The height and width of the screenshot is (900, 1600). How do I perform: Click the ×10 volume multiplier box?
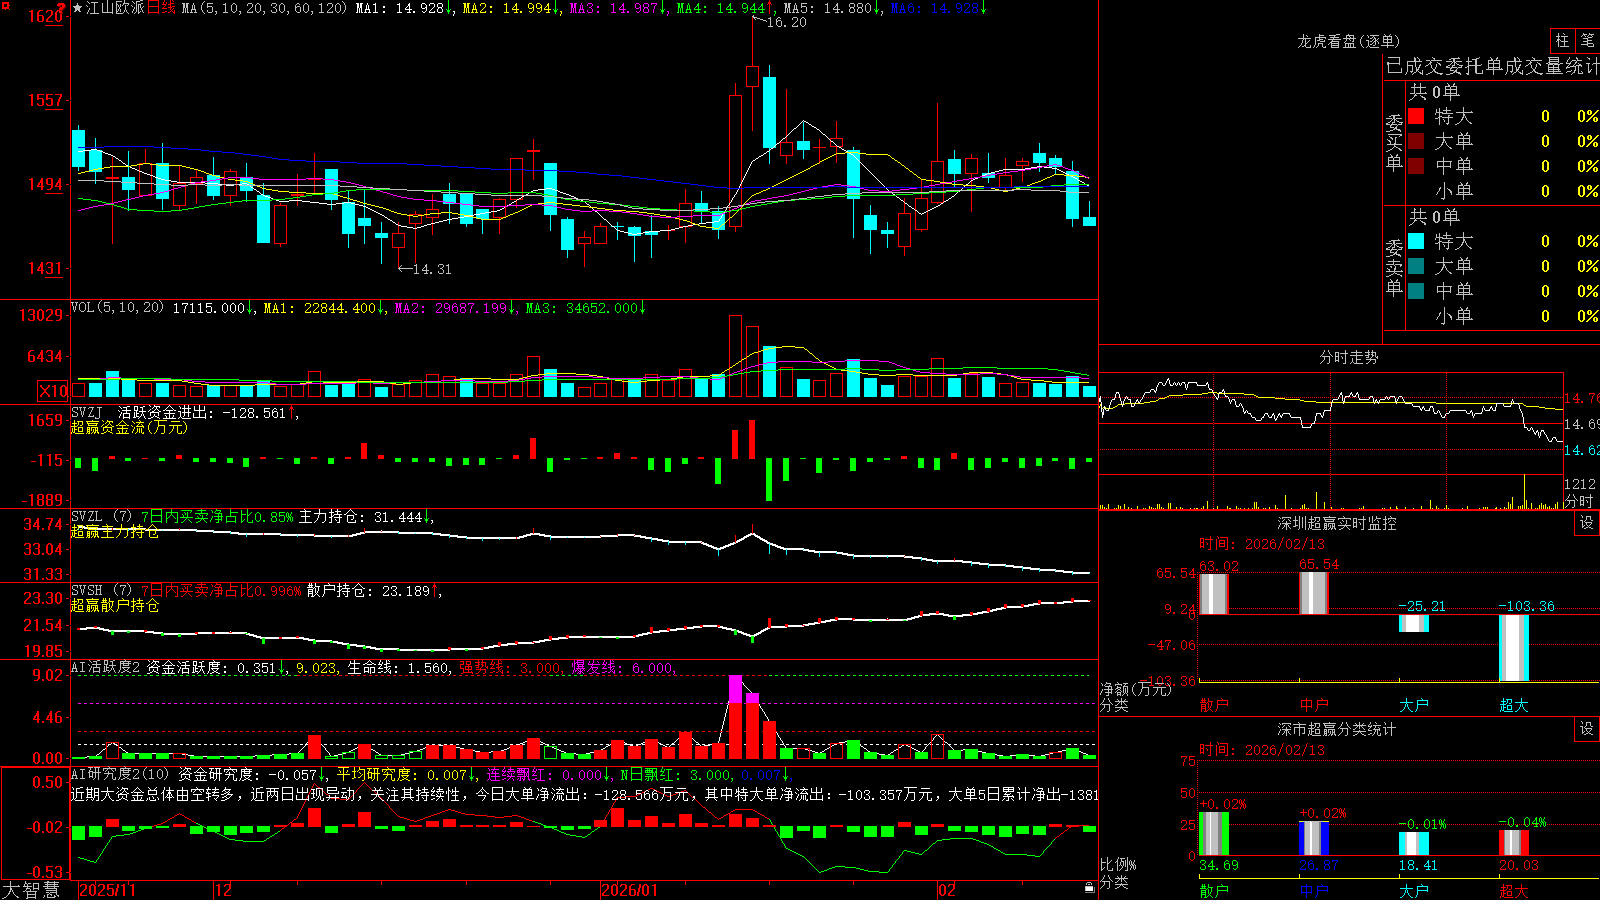[x=53, y=391]
